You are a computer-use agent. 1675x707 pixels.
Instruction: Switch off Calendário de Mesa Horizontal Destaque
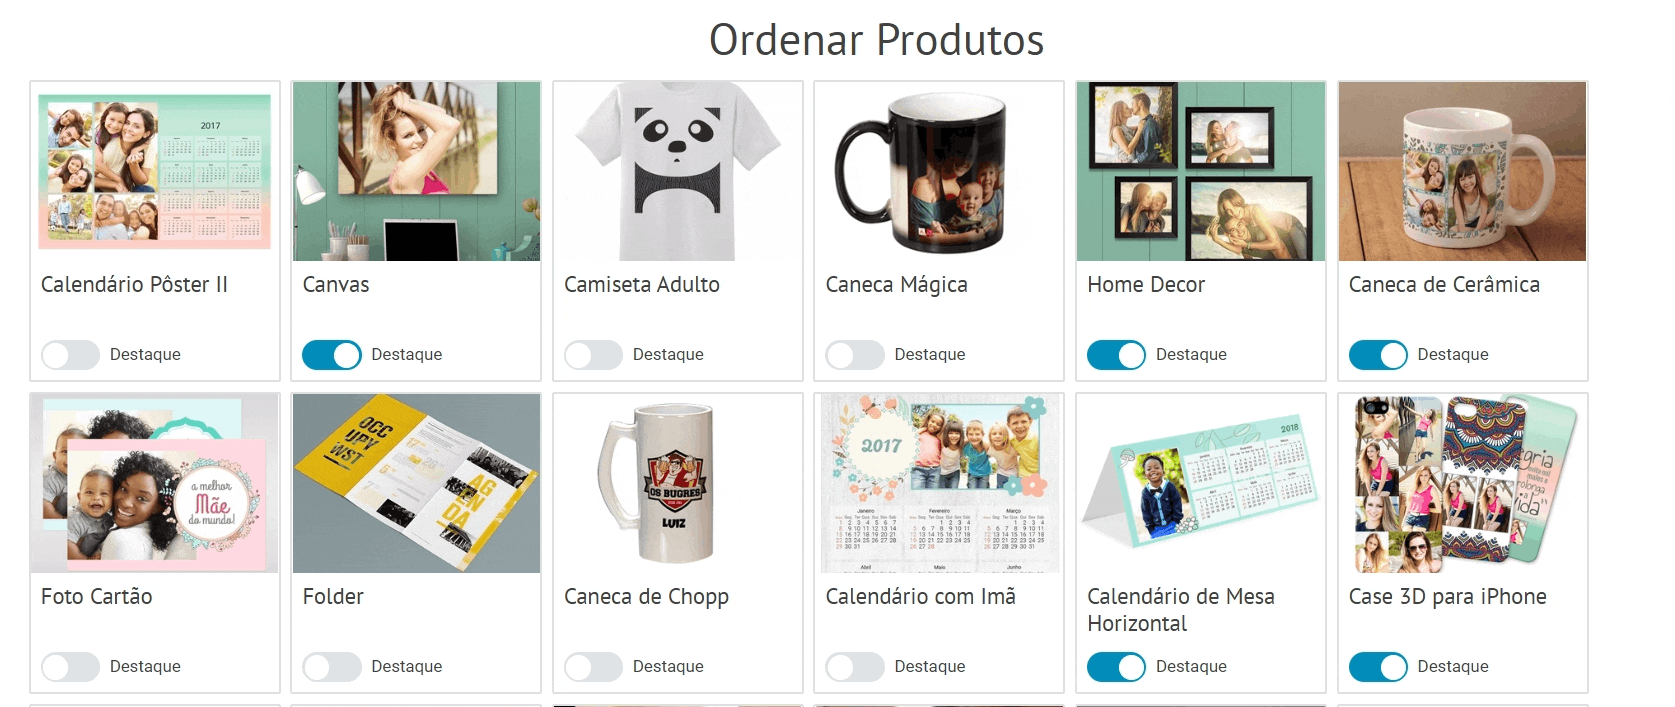[x=1116, y=667]
